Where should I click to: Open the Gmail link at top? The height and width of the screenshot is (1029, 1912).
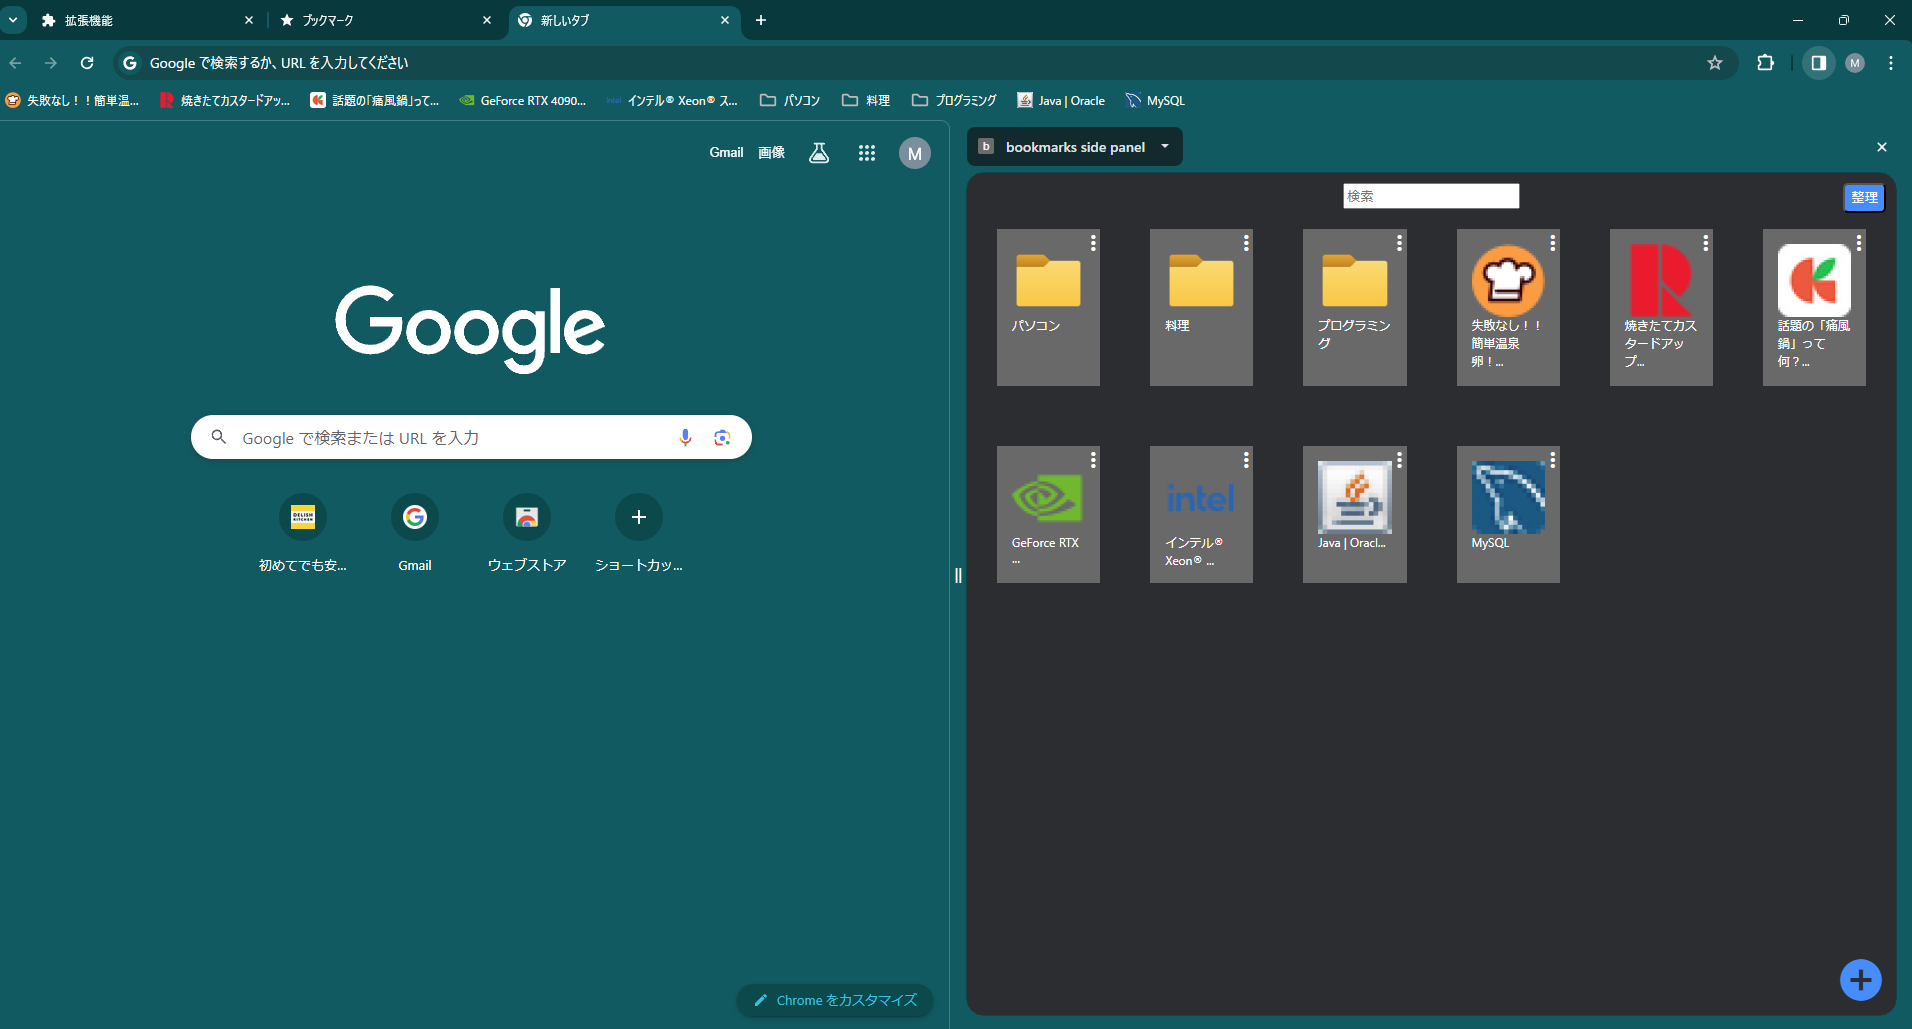tap(726, 153)
